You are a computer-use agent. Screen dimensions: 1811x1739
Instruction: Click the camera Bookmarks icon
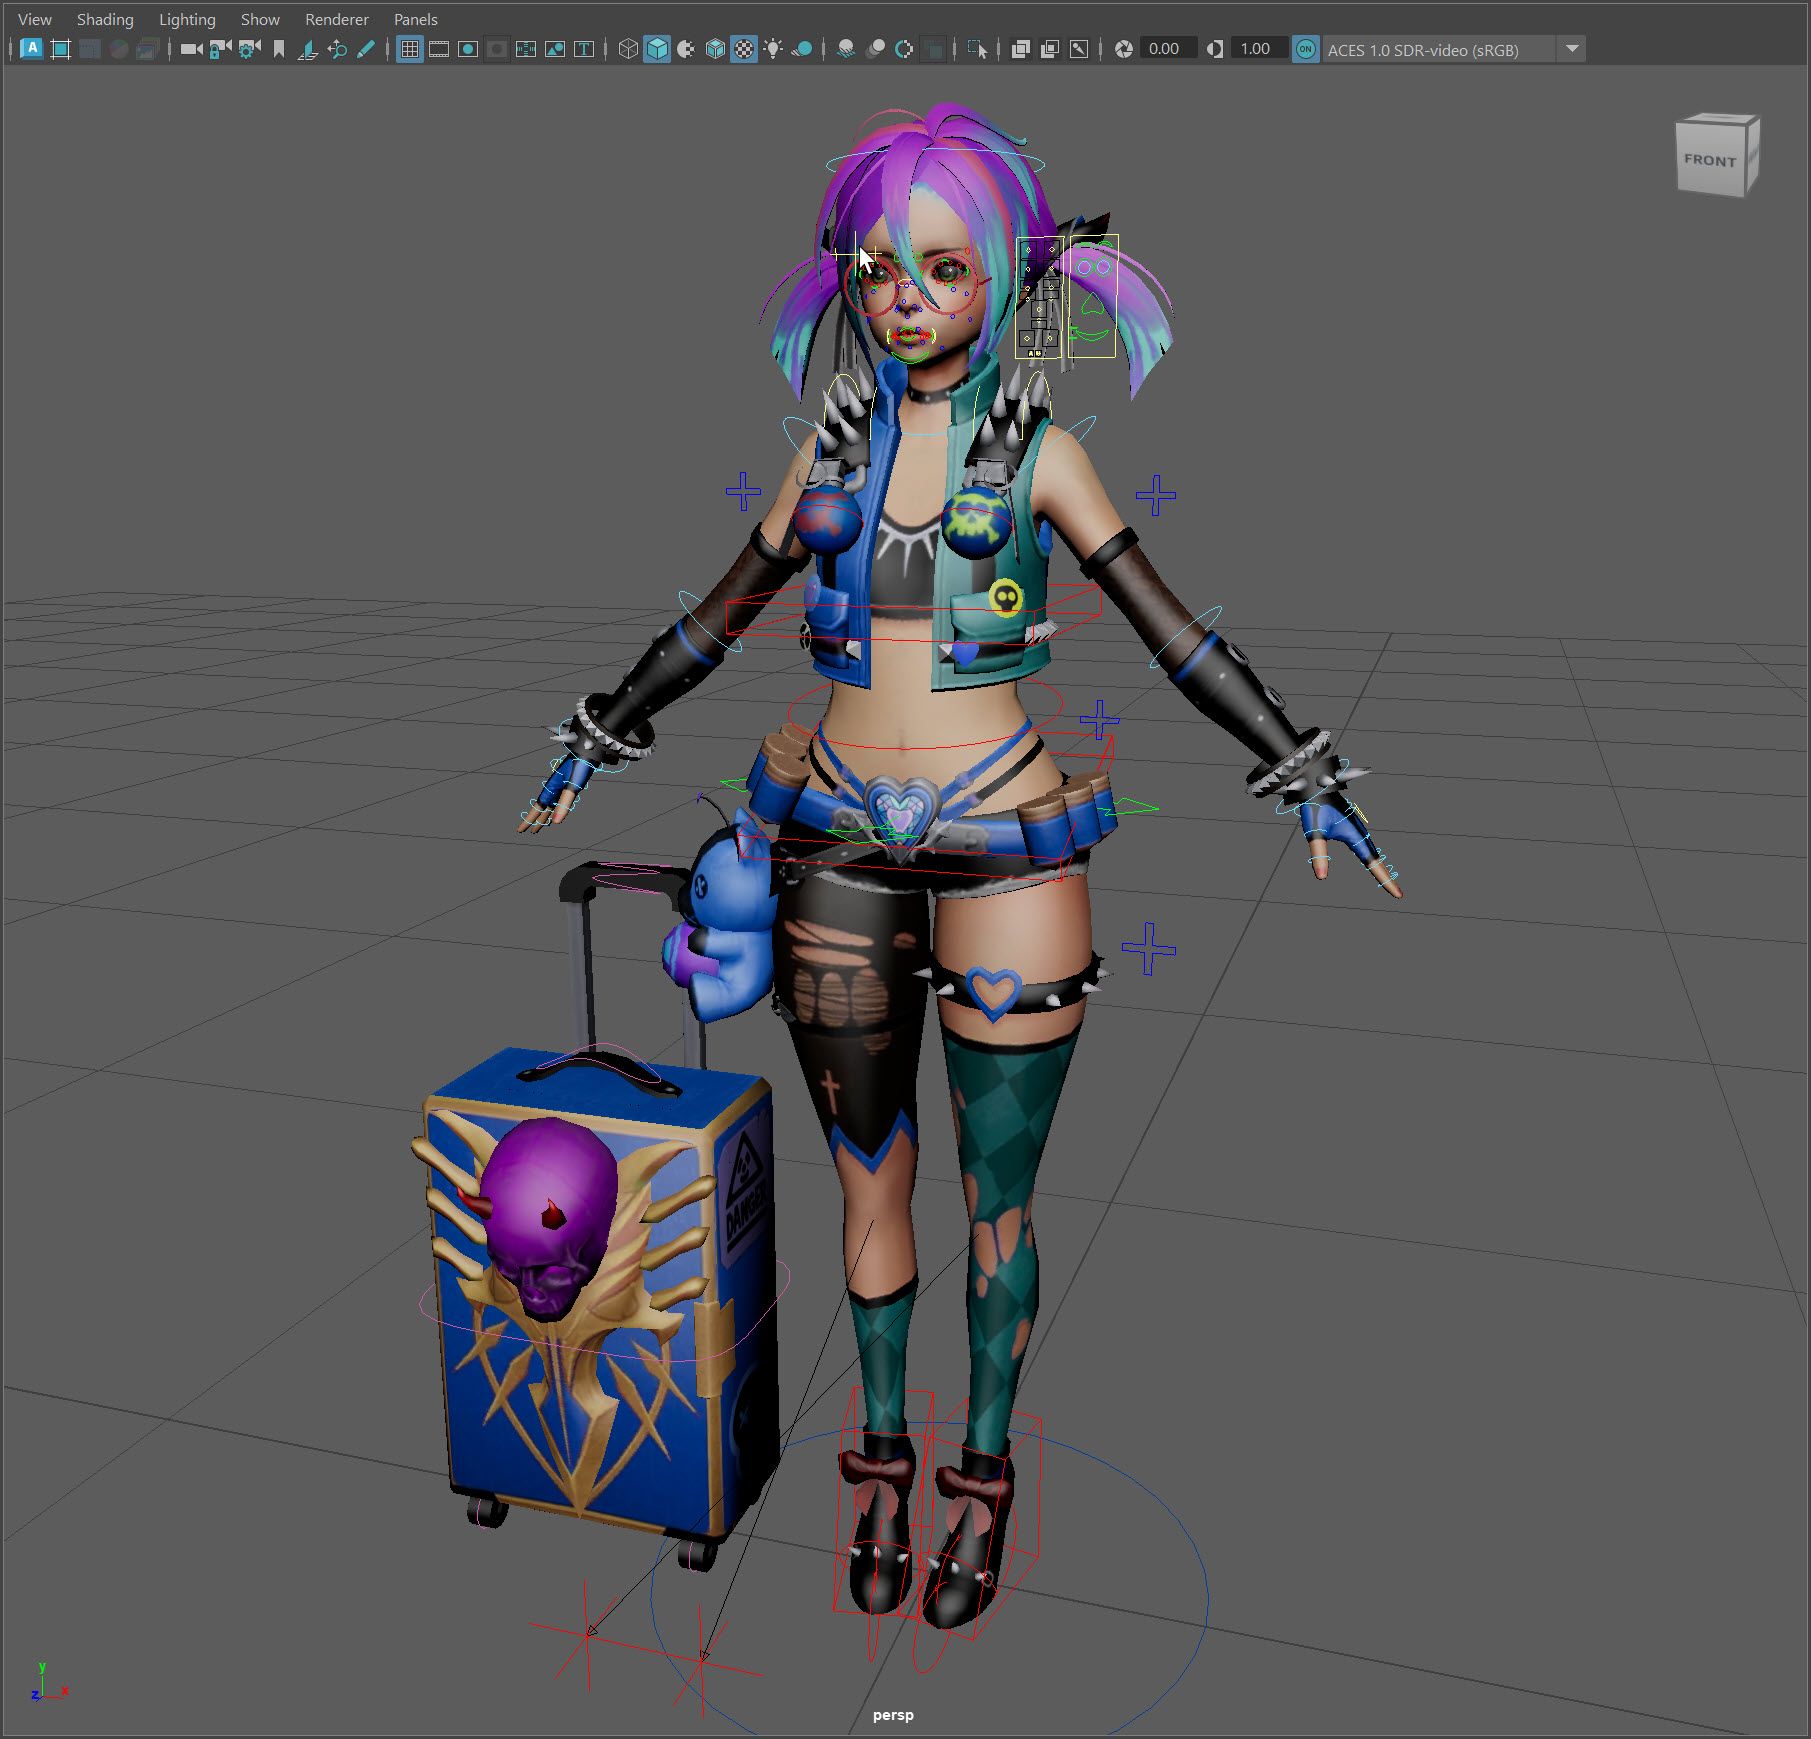pyautogui.click(x=279, y=49)
